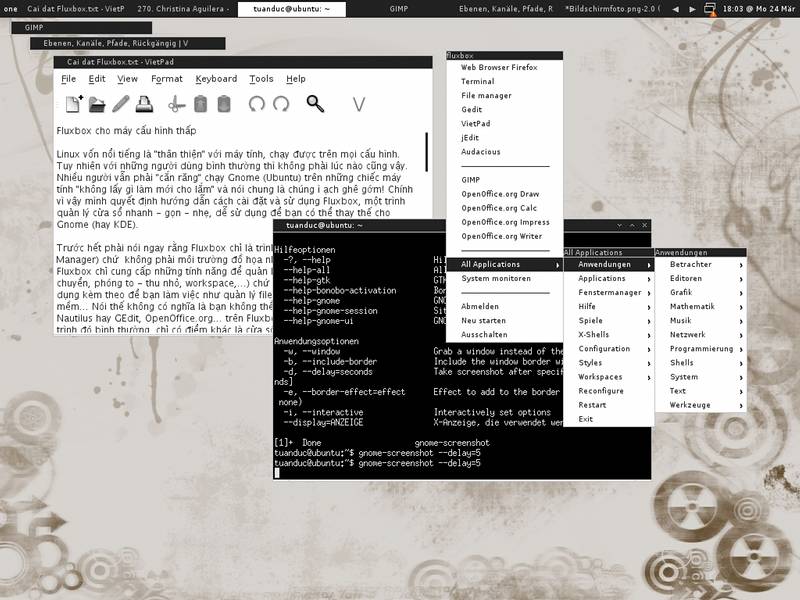
Task: Expand the Fenstermanager submenu
Action: click(608, 293)
